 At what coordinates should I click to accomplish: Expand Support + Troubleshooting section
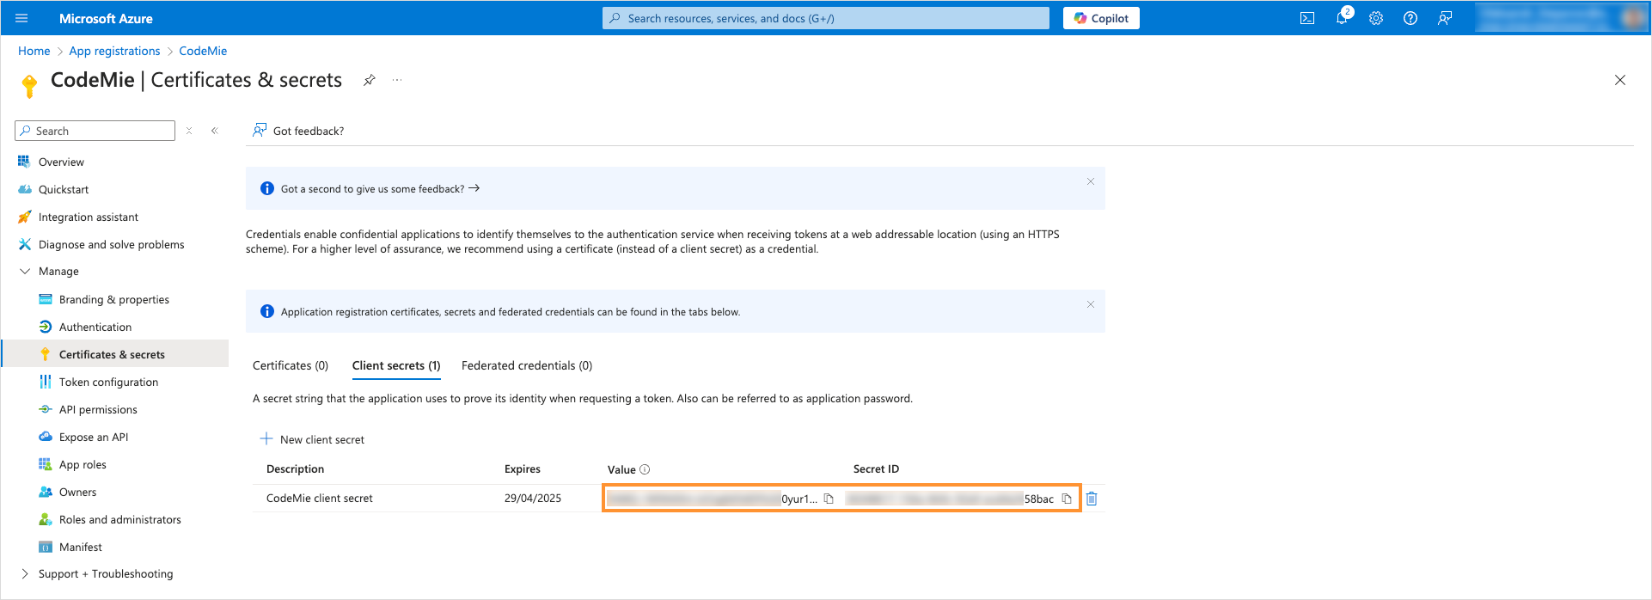pyautogui.click(x=25, y=574)
